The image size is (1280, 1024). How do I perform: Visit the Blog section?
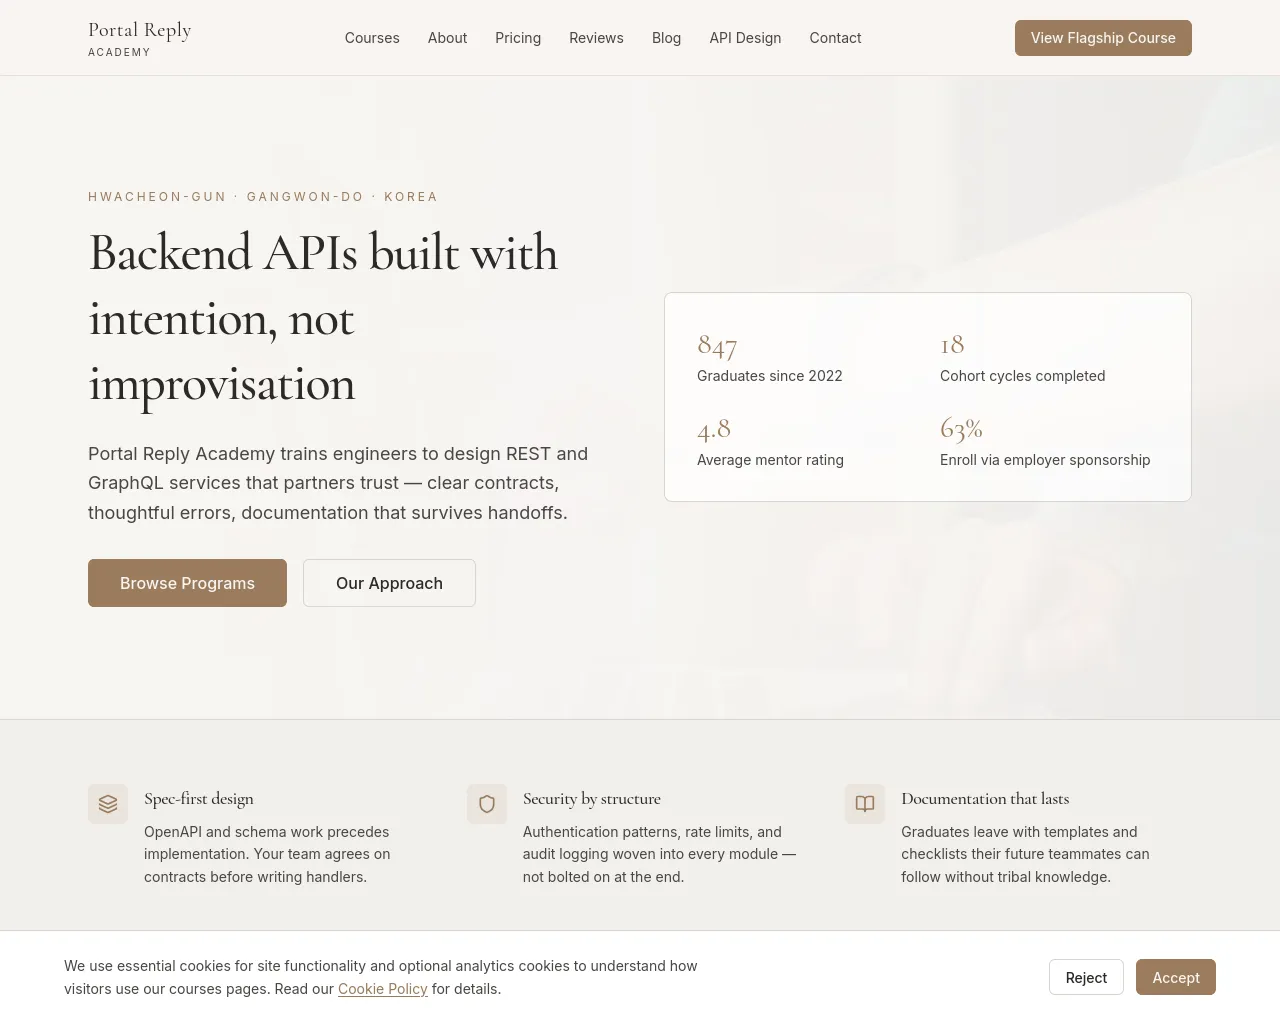pyautogui.click(x=666, y=38)
